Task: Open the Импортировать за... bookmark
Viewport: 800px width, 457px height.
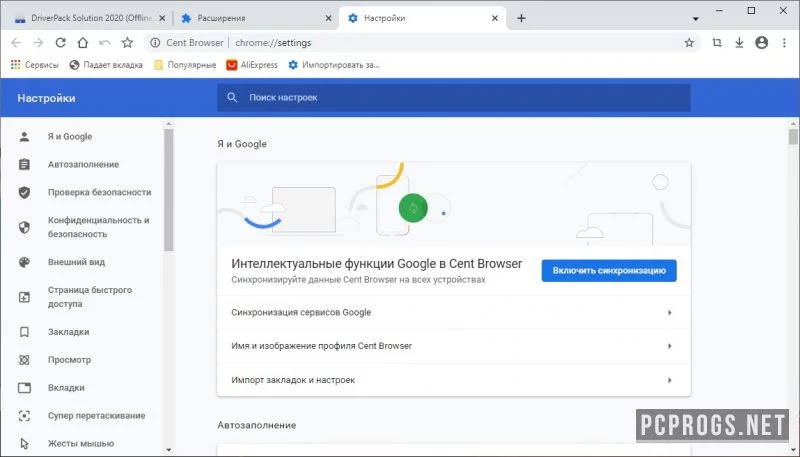Action: click(x=334, y=65)
